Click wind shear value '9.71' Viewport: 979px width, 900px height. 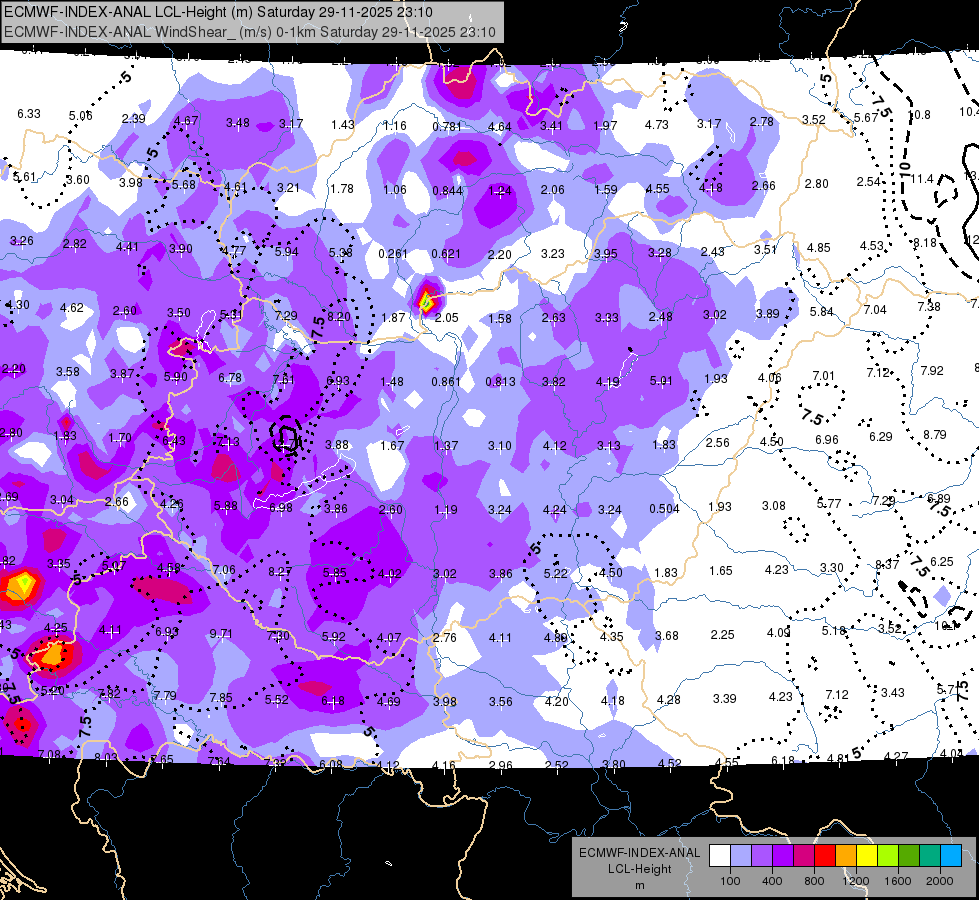point(220,633)
